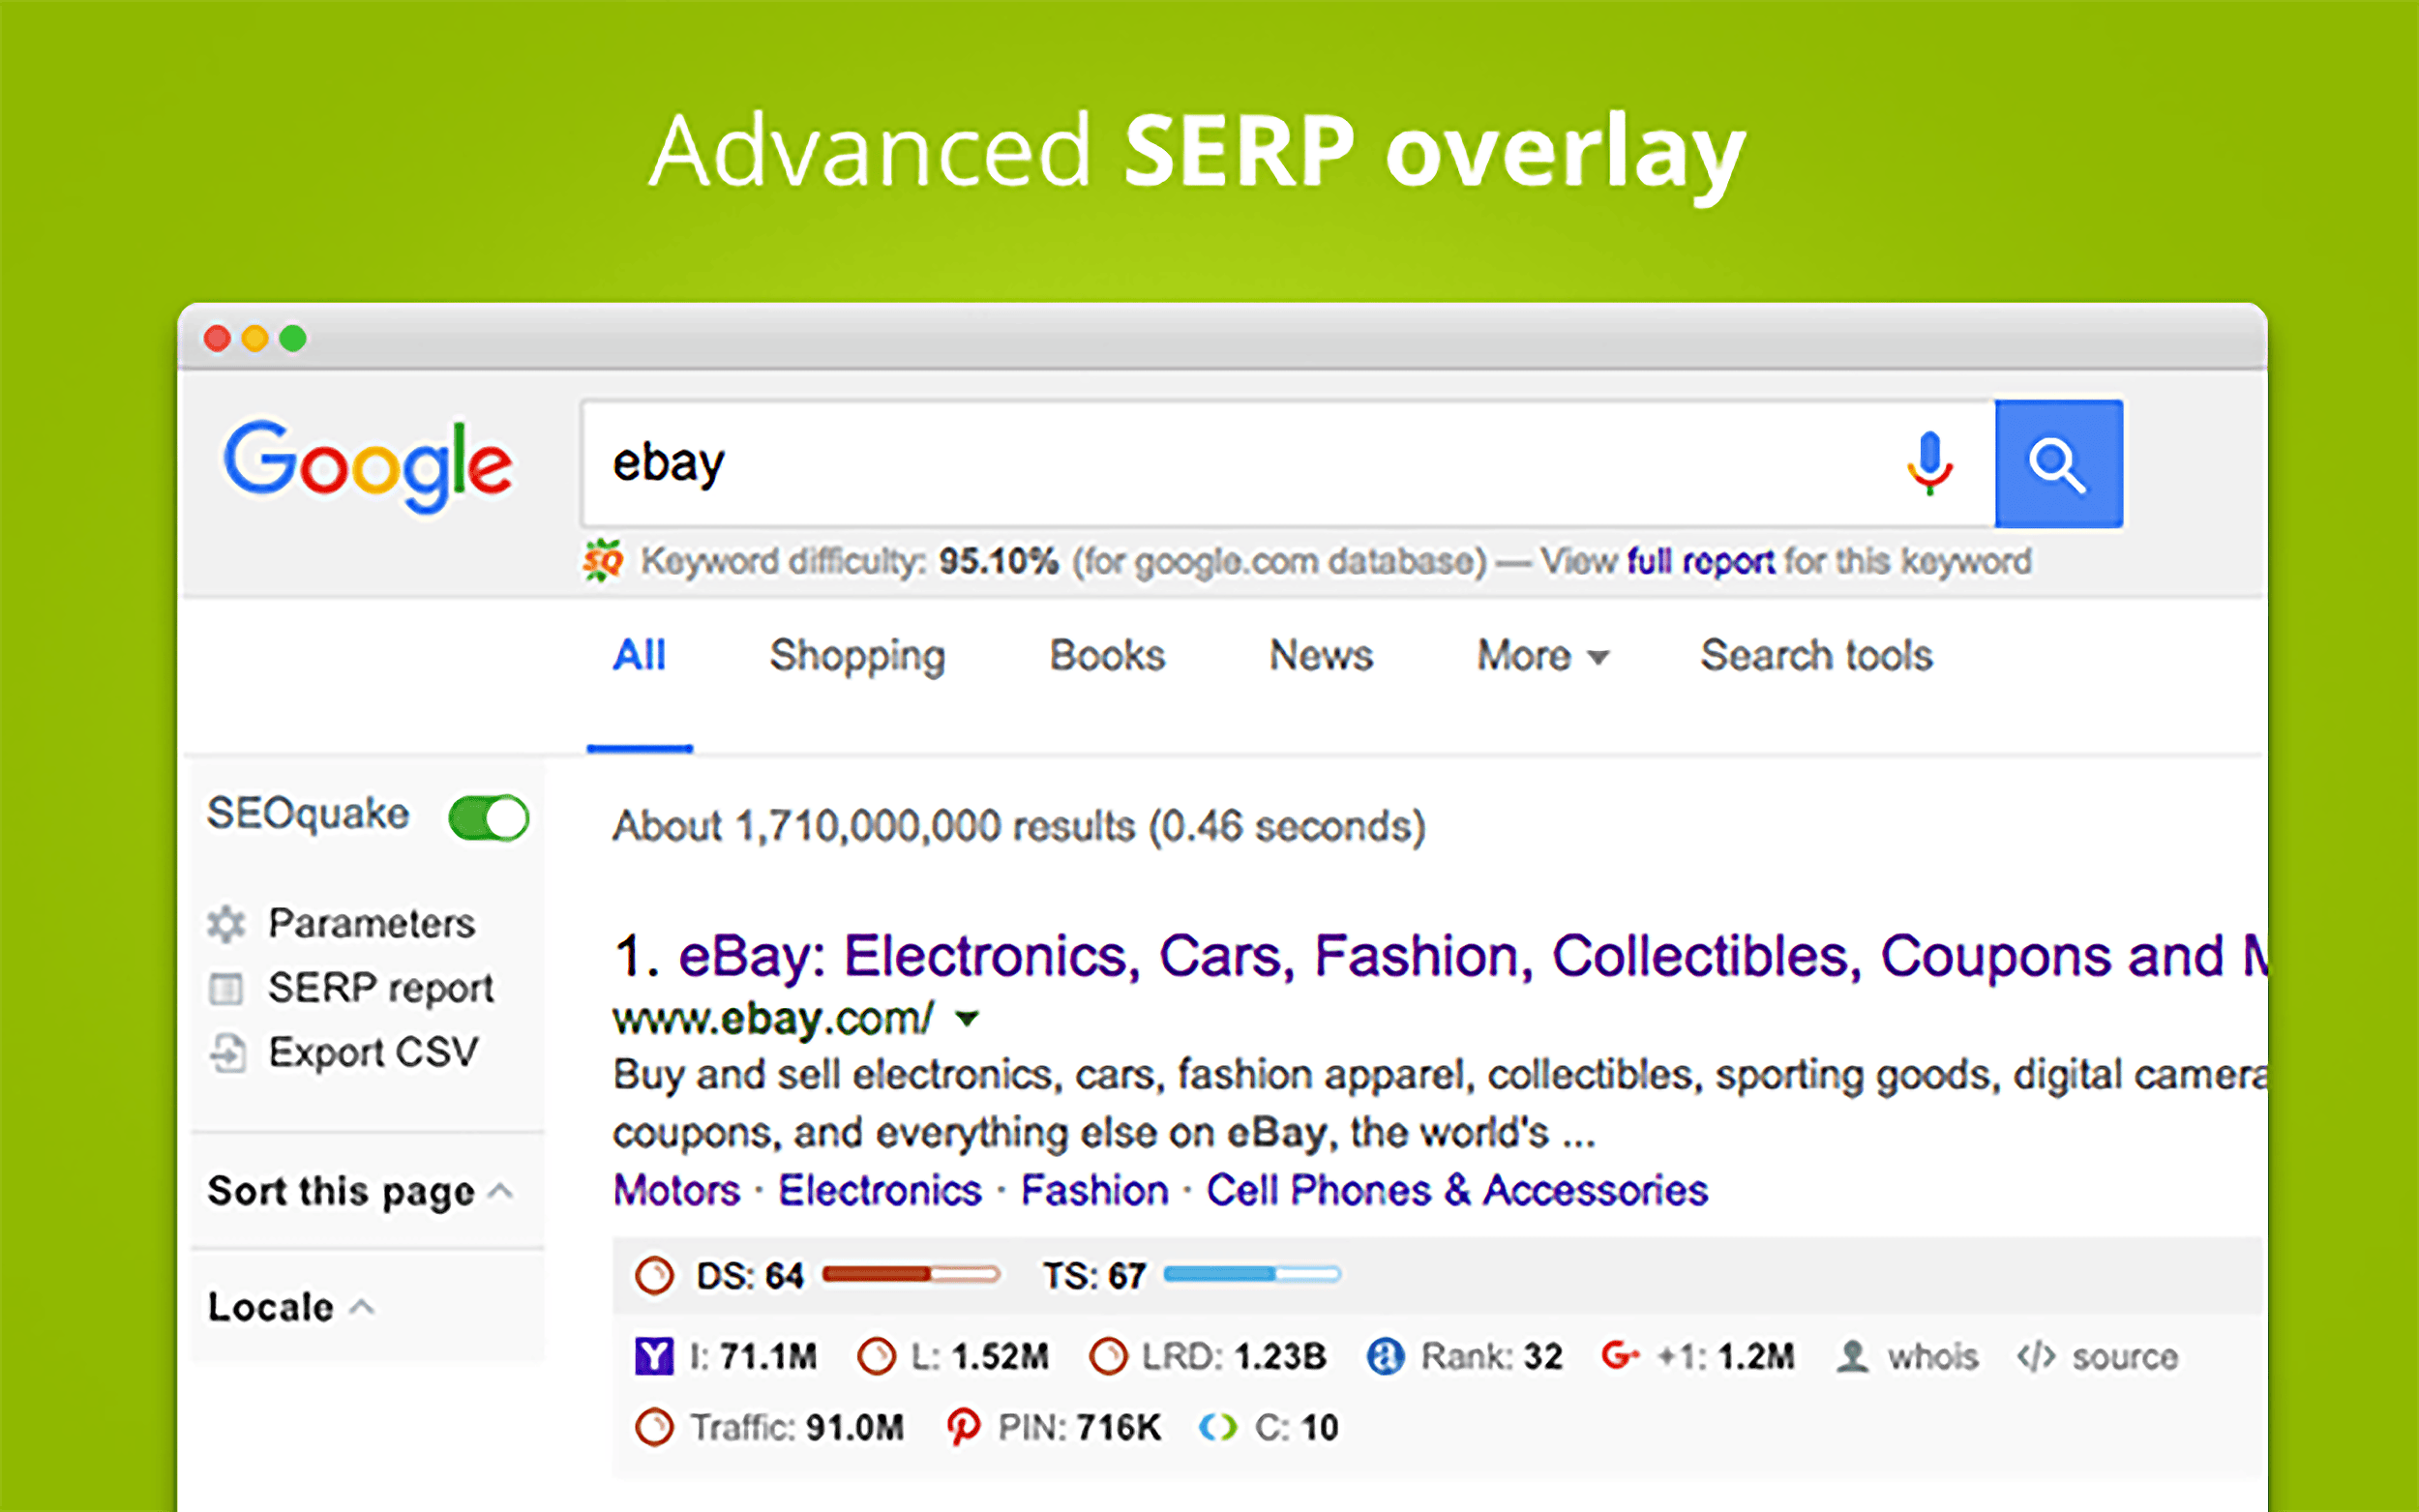This screenshot has height=1512, width=2419.
Task: Click the Alexa rank icon
Action: tap(1385, 1356)
